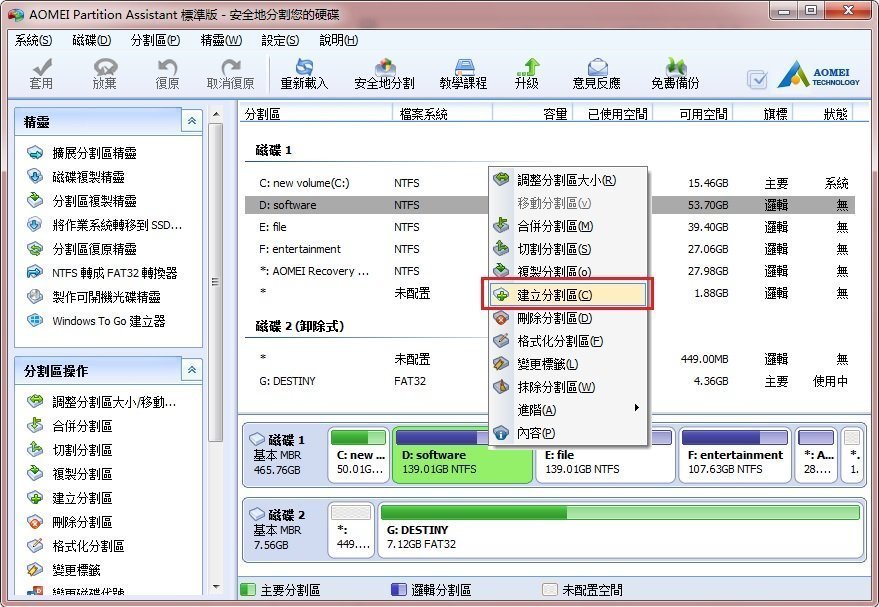The width and height of the screenshot is (879, 607).
Task: Click the 套用 (Apply) checkmark toolbar icon
Action: 42,67
